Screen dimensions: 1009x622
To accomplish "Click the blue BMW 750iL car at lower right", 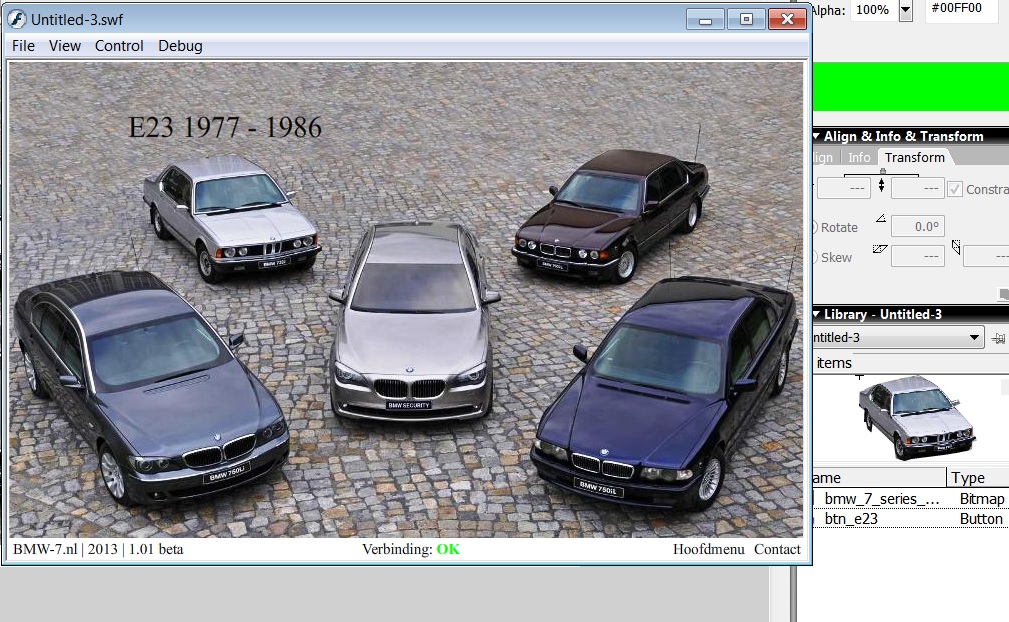I will [663, 392].
